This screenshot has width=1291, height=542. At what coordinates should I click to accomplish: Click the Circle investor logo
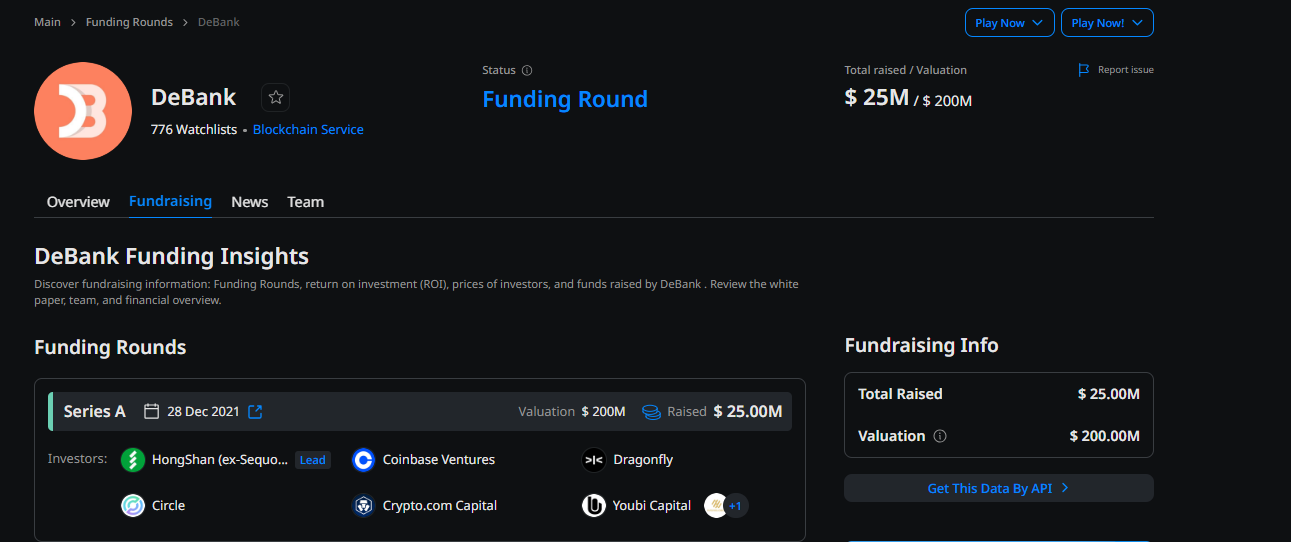tap(133, 506)
